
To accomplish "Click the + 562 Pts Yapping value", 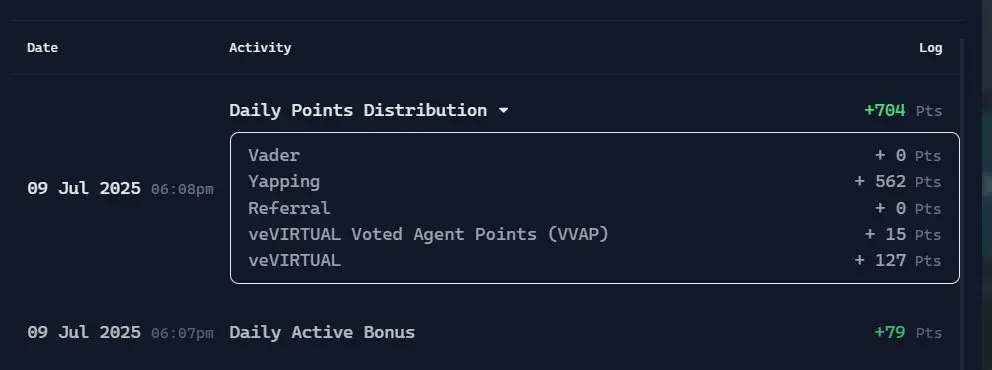I will click(x=898, y=182).
